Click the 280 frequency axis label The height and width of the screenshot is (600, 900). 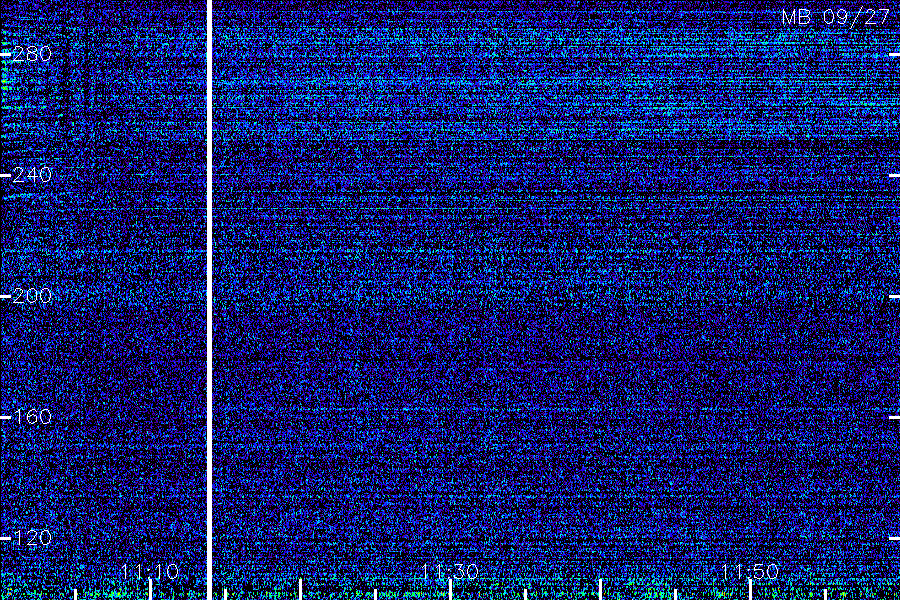pos(32,55)
